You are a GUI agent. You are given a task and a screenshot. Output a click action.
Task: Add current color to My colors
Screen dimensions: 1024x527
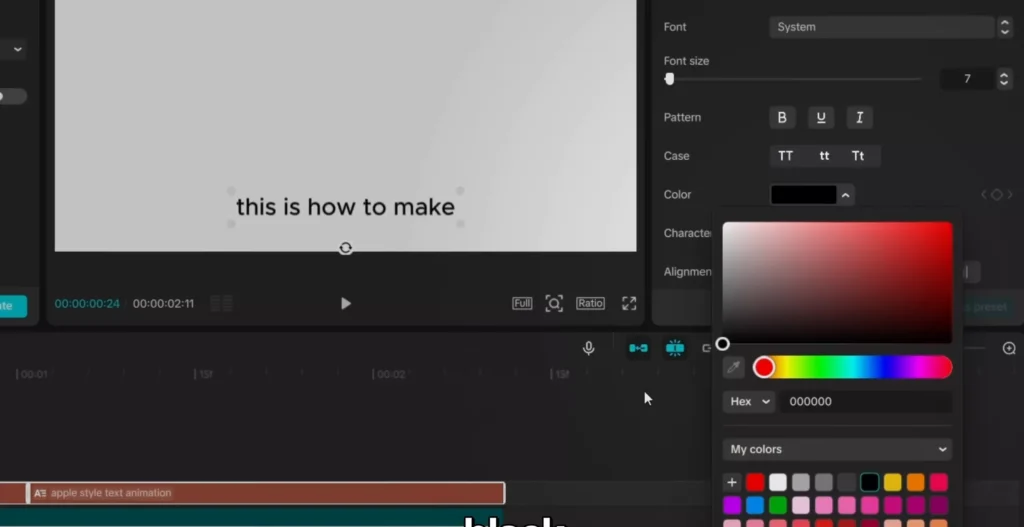point(732,483)
